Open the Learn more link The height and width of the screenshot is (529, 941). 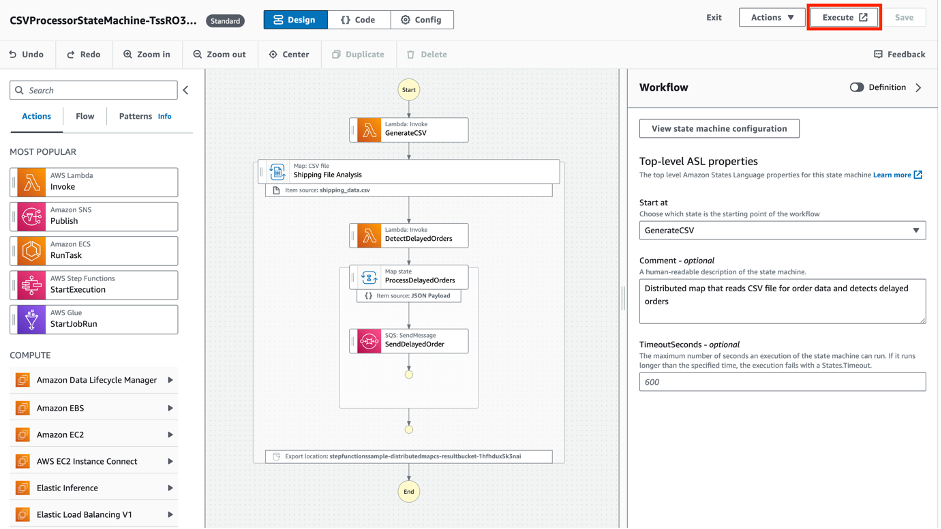click(x=897, y=175)
